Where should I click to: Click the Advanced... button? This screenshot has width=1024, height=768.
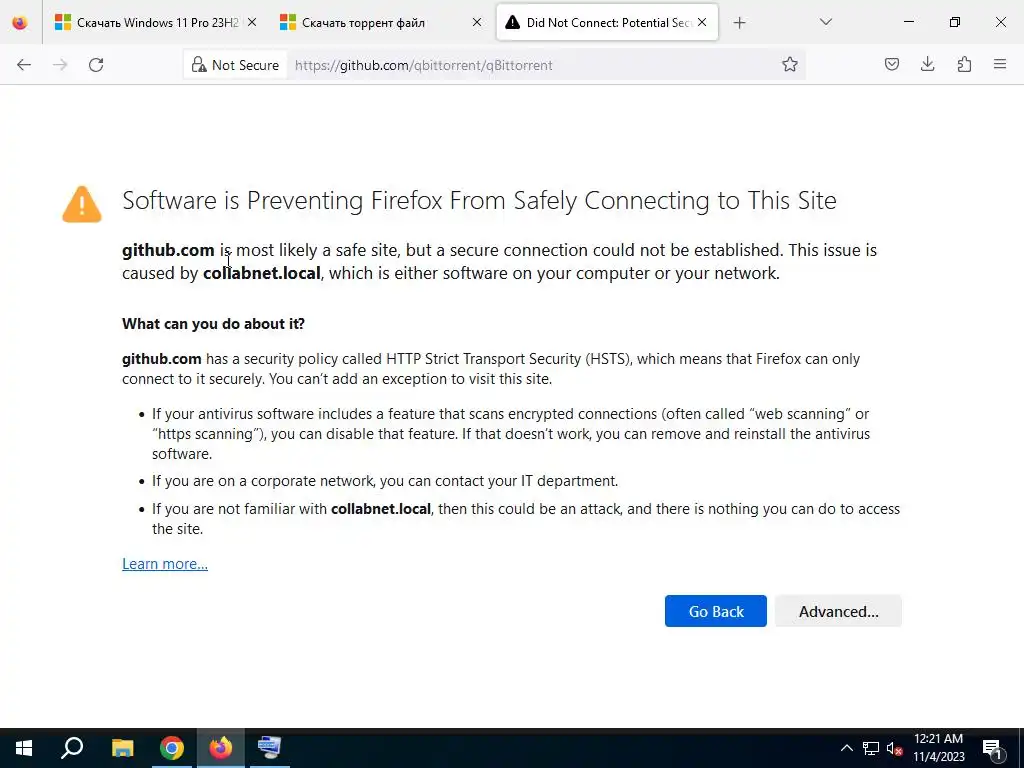point(839,611)
